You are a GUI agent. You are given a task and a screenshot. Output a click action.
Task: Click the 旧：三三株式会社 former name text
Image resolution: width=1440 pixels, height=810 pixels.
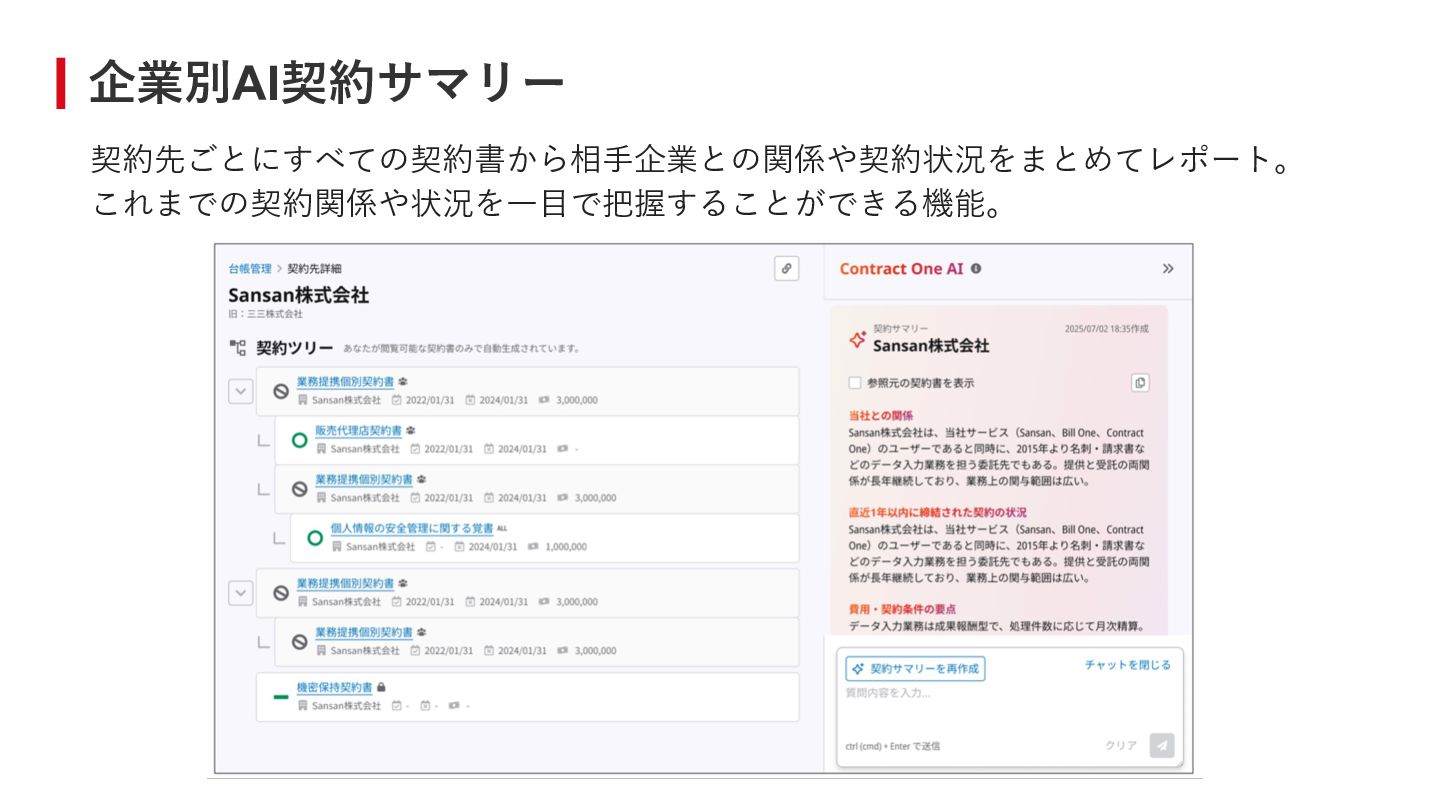pos(265,314)
